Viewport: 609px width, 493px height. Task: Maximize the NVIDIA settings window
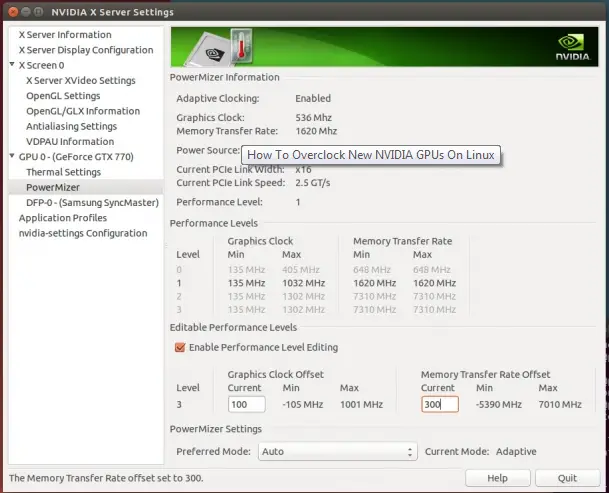[38, 12]
